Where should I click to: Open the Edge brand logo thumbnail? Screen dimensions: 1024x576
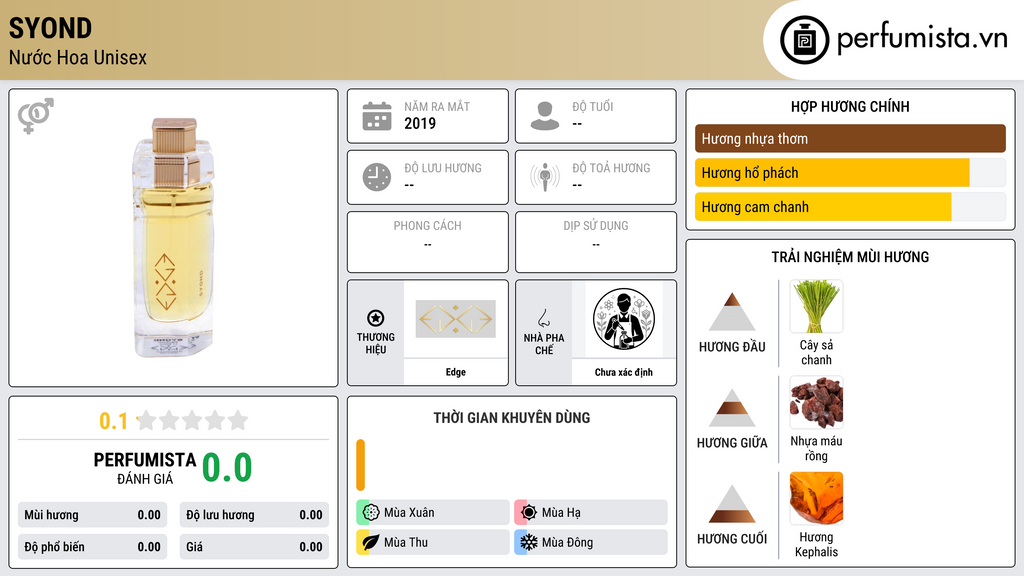456,319
